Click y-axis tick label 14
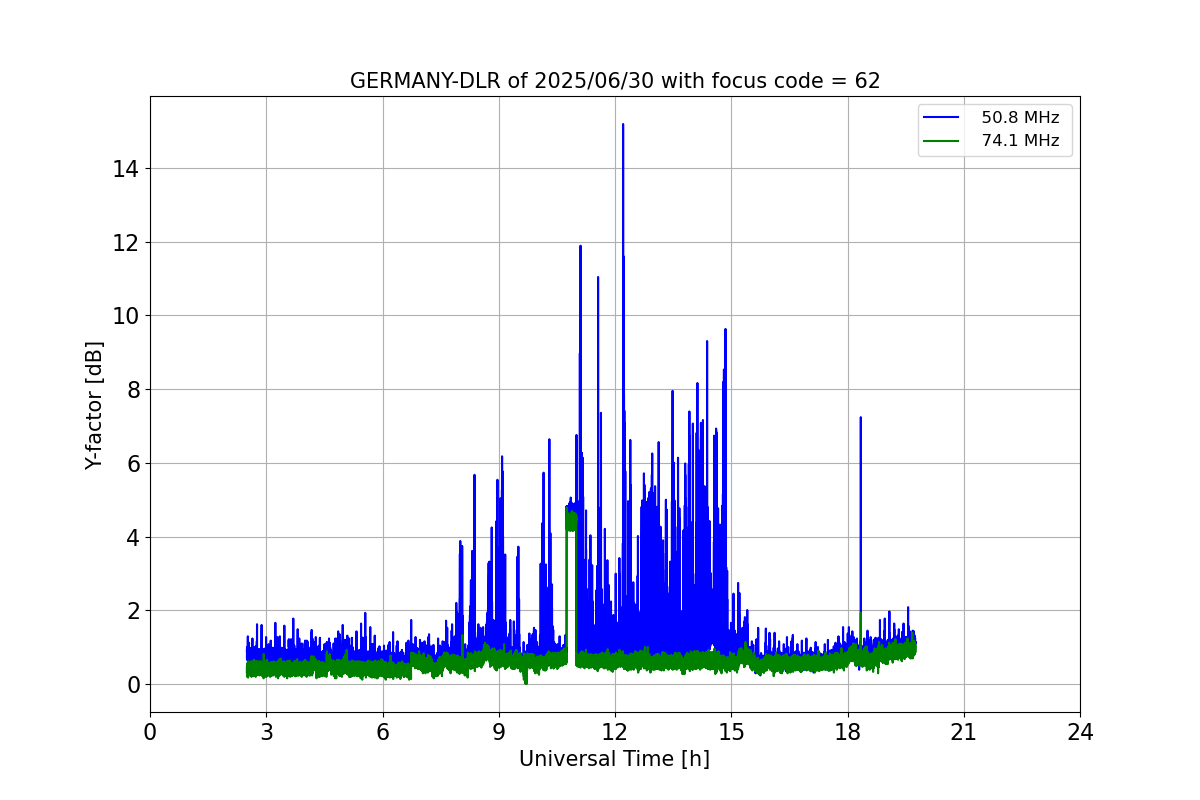The width and height of the screenshot is (1200, 800). 126,169
